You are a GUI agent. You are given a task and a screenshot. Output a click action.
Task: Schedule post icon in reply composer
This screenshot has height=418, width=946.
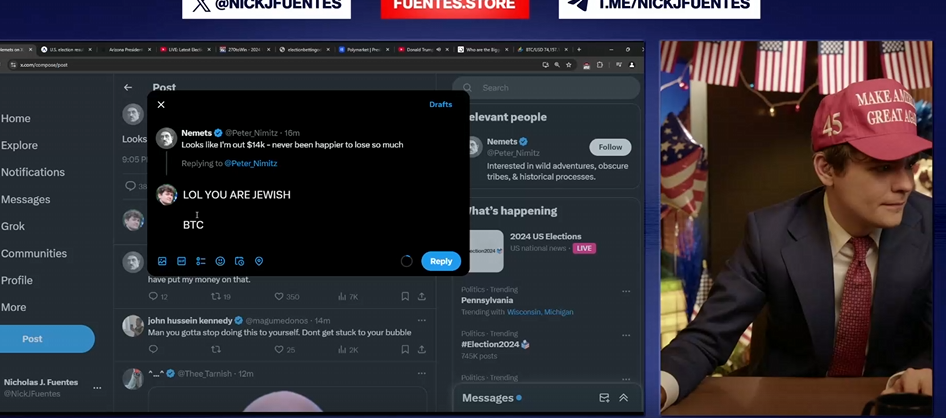tap(240, 261)
